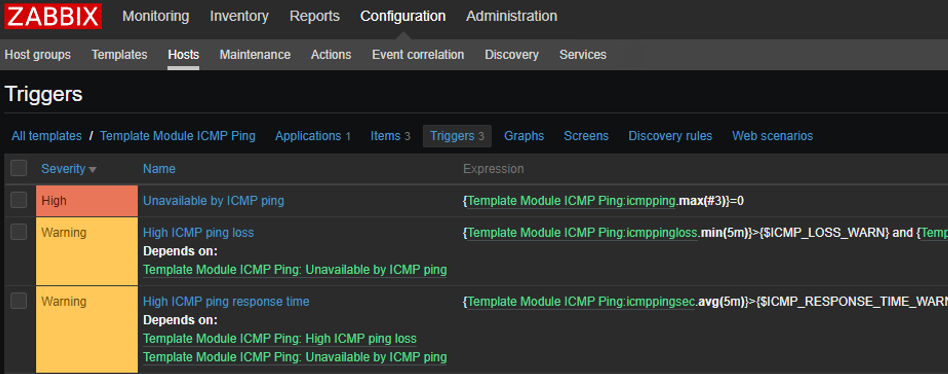Check the High ICMP ping loss row
The width and height of the screenshot is (948, 374).
click(19, 231)
